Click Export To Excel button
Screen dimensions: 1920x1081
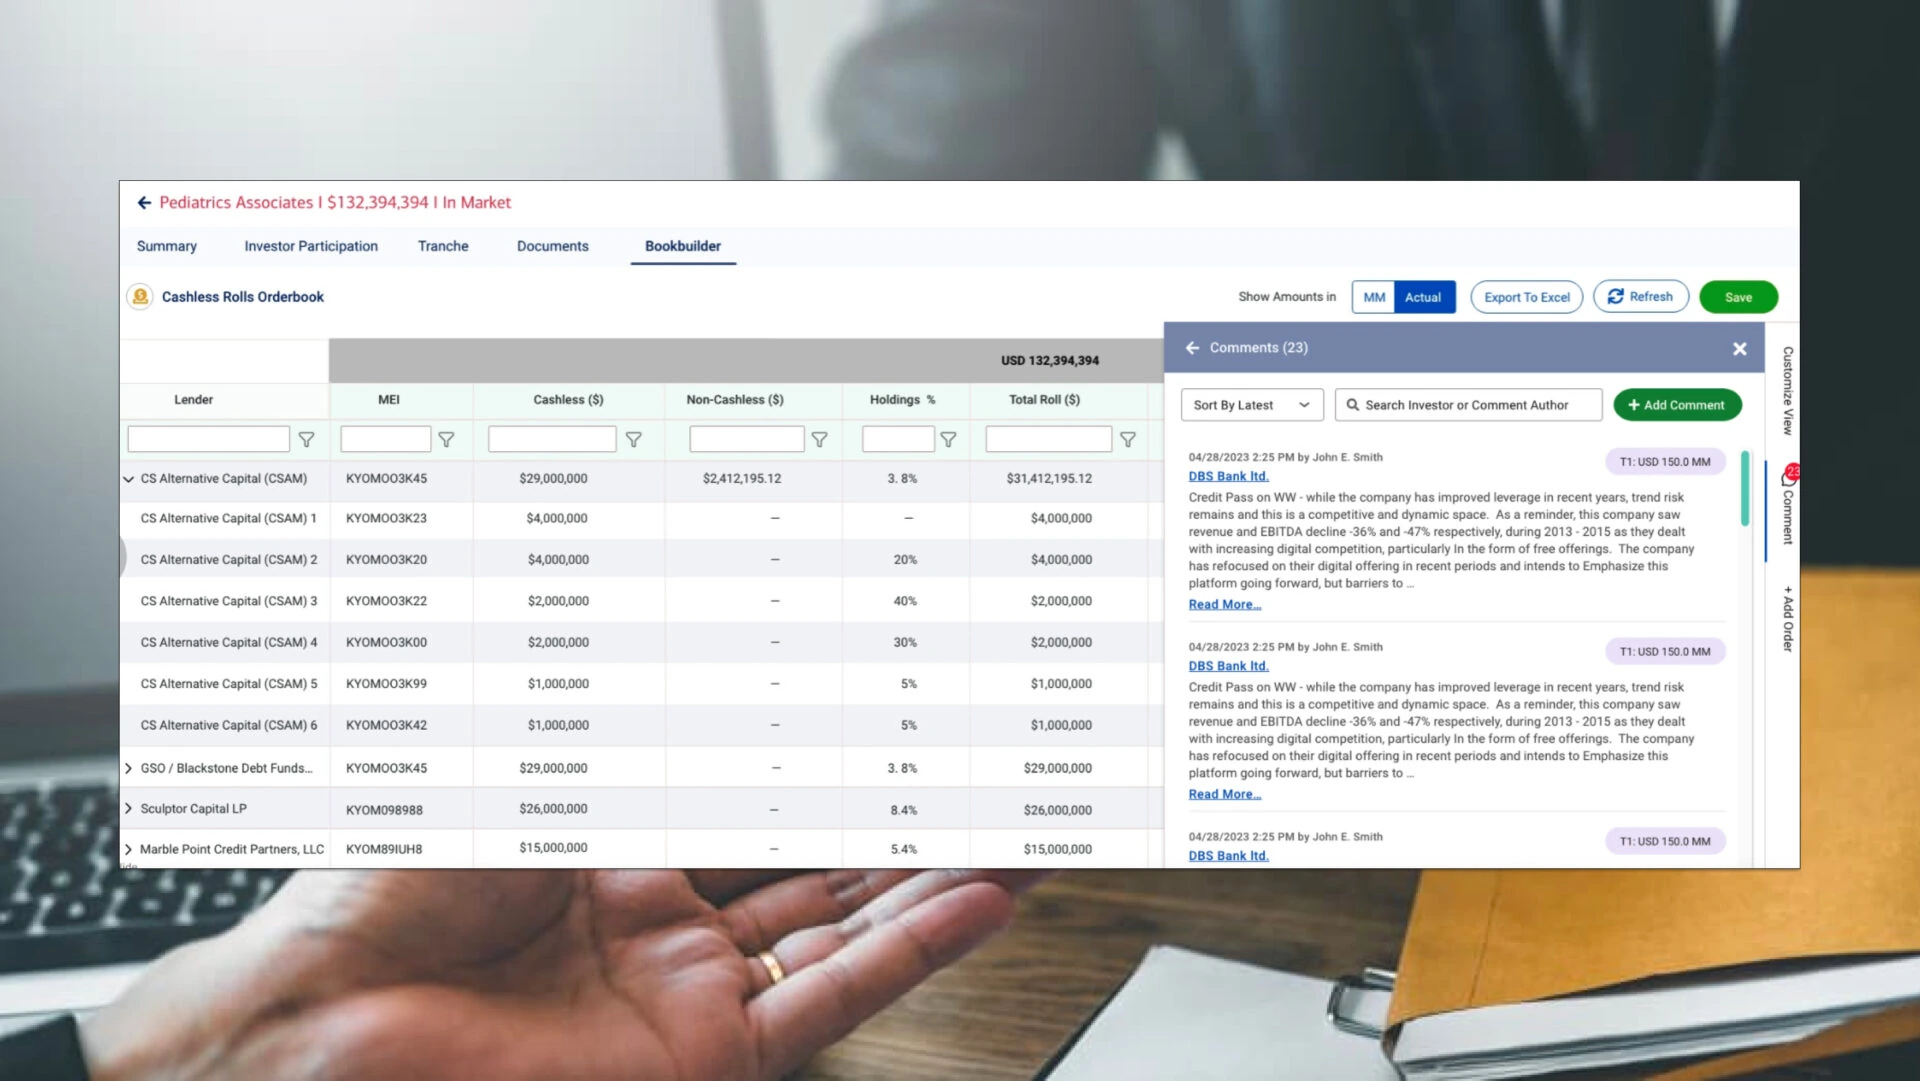tap(1527, 298)
